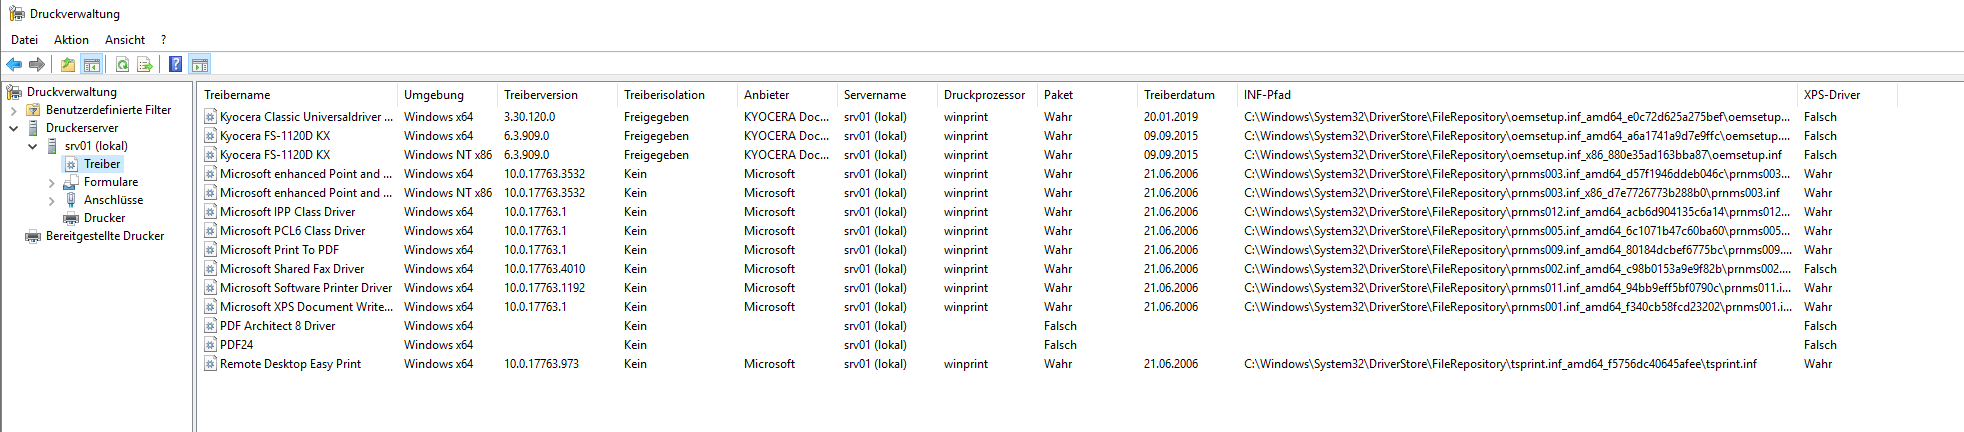The height and width of the screenshot is (432, 1964).
Task: Sort by the Treibername column header
Action: click(237, 95)
